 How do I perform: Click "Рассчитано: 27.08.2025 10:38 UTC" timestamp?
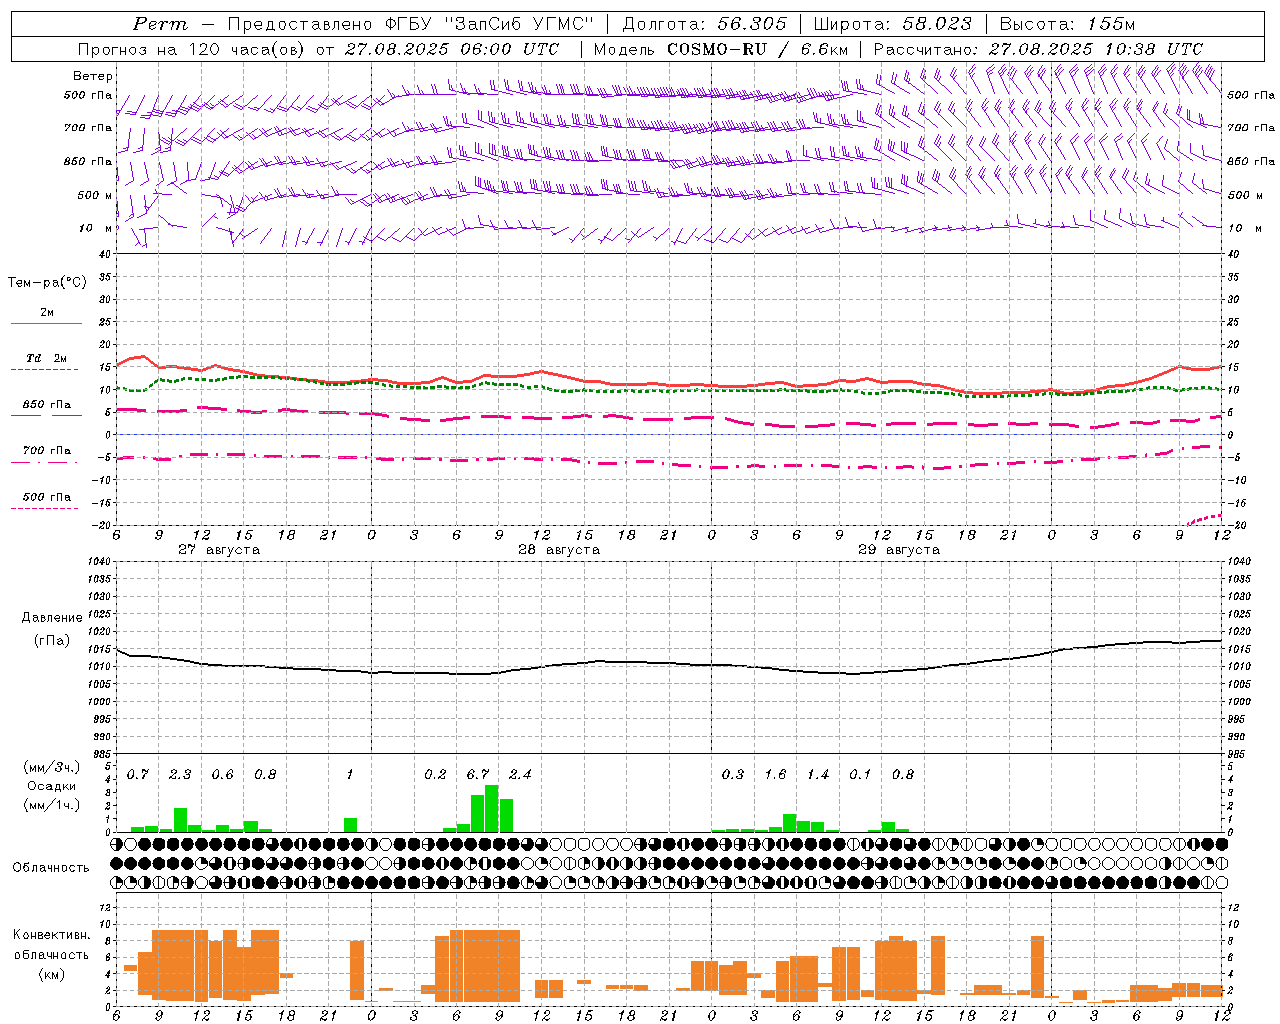coord(1038,49)
